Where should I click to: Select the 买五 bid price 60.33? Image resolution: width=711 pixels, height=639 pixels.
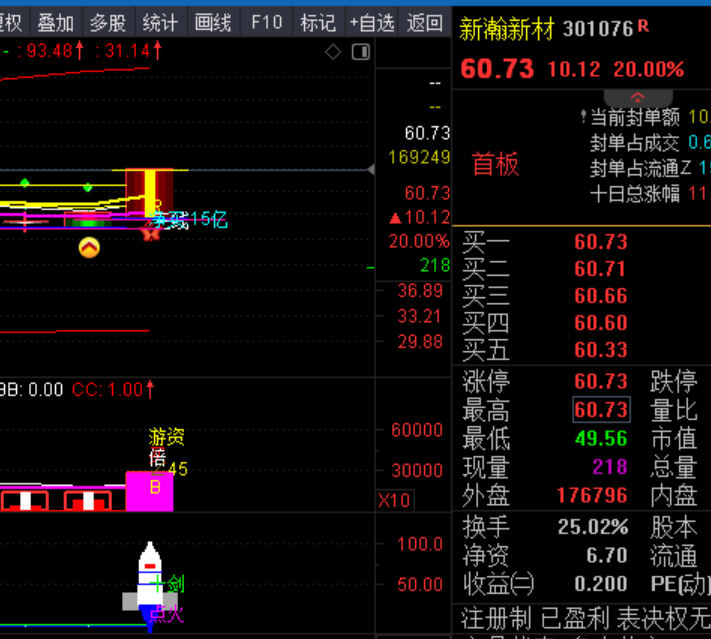tap(601, 350)
